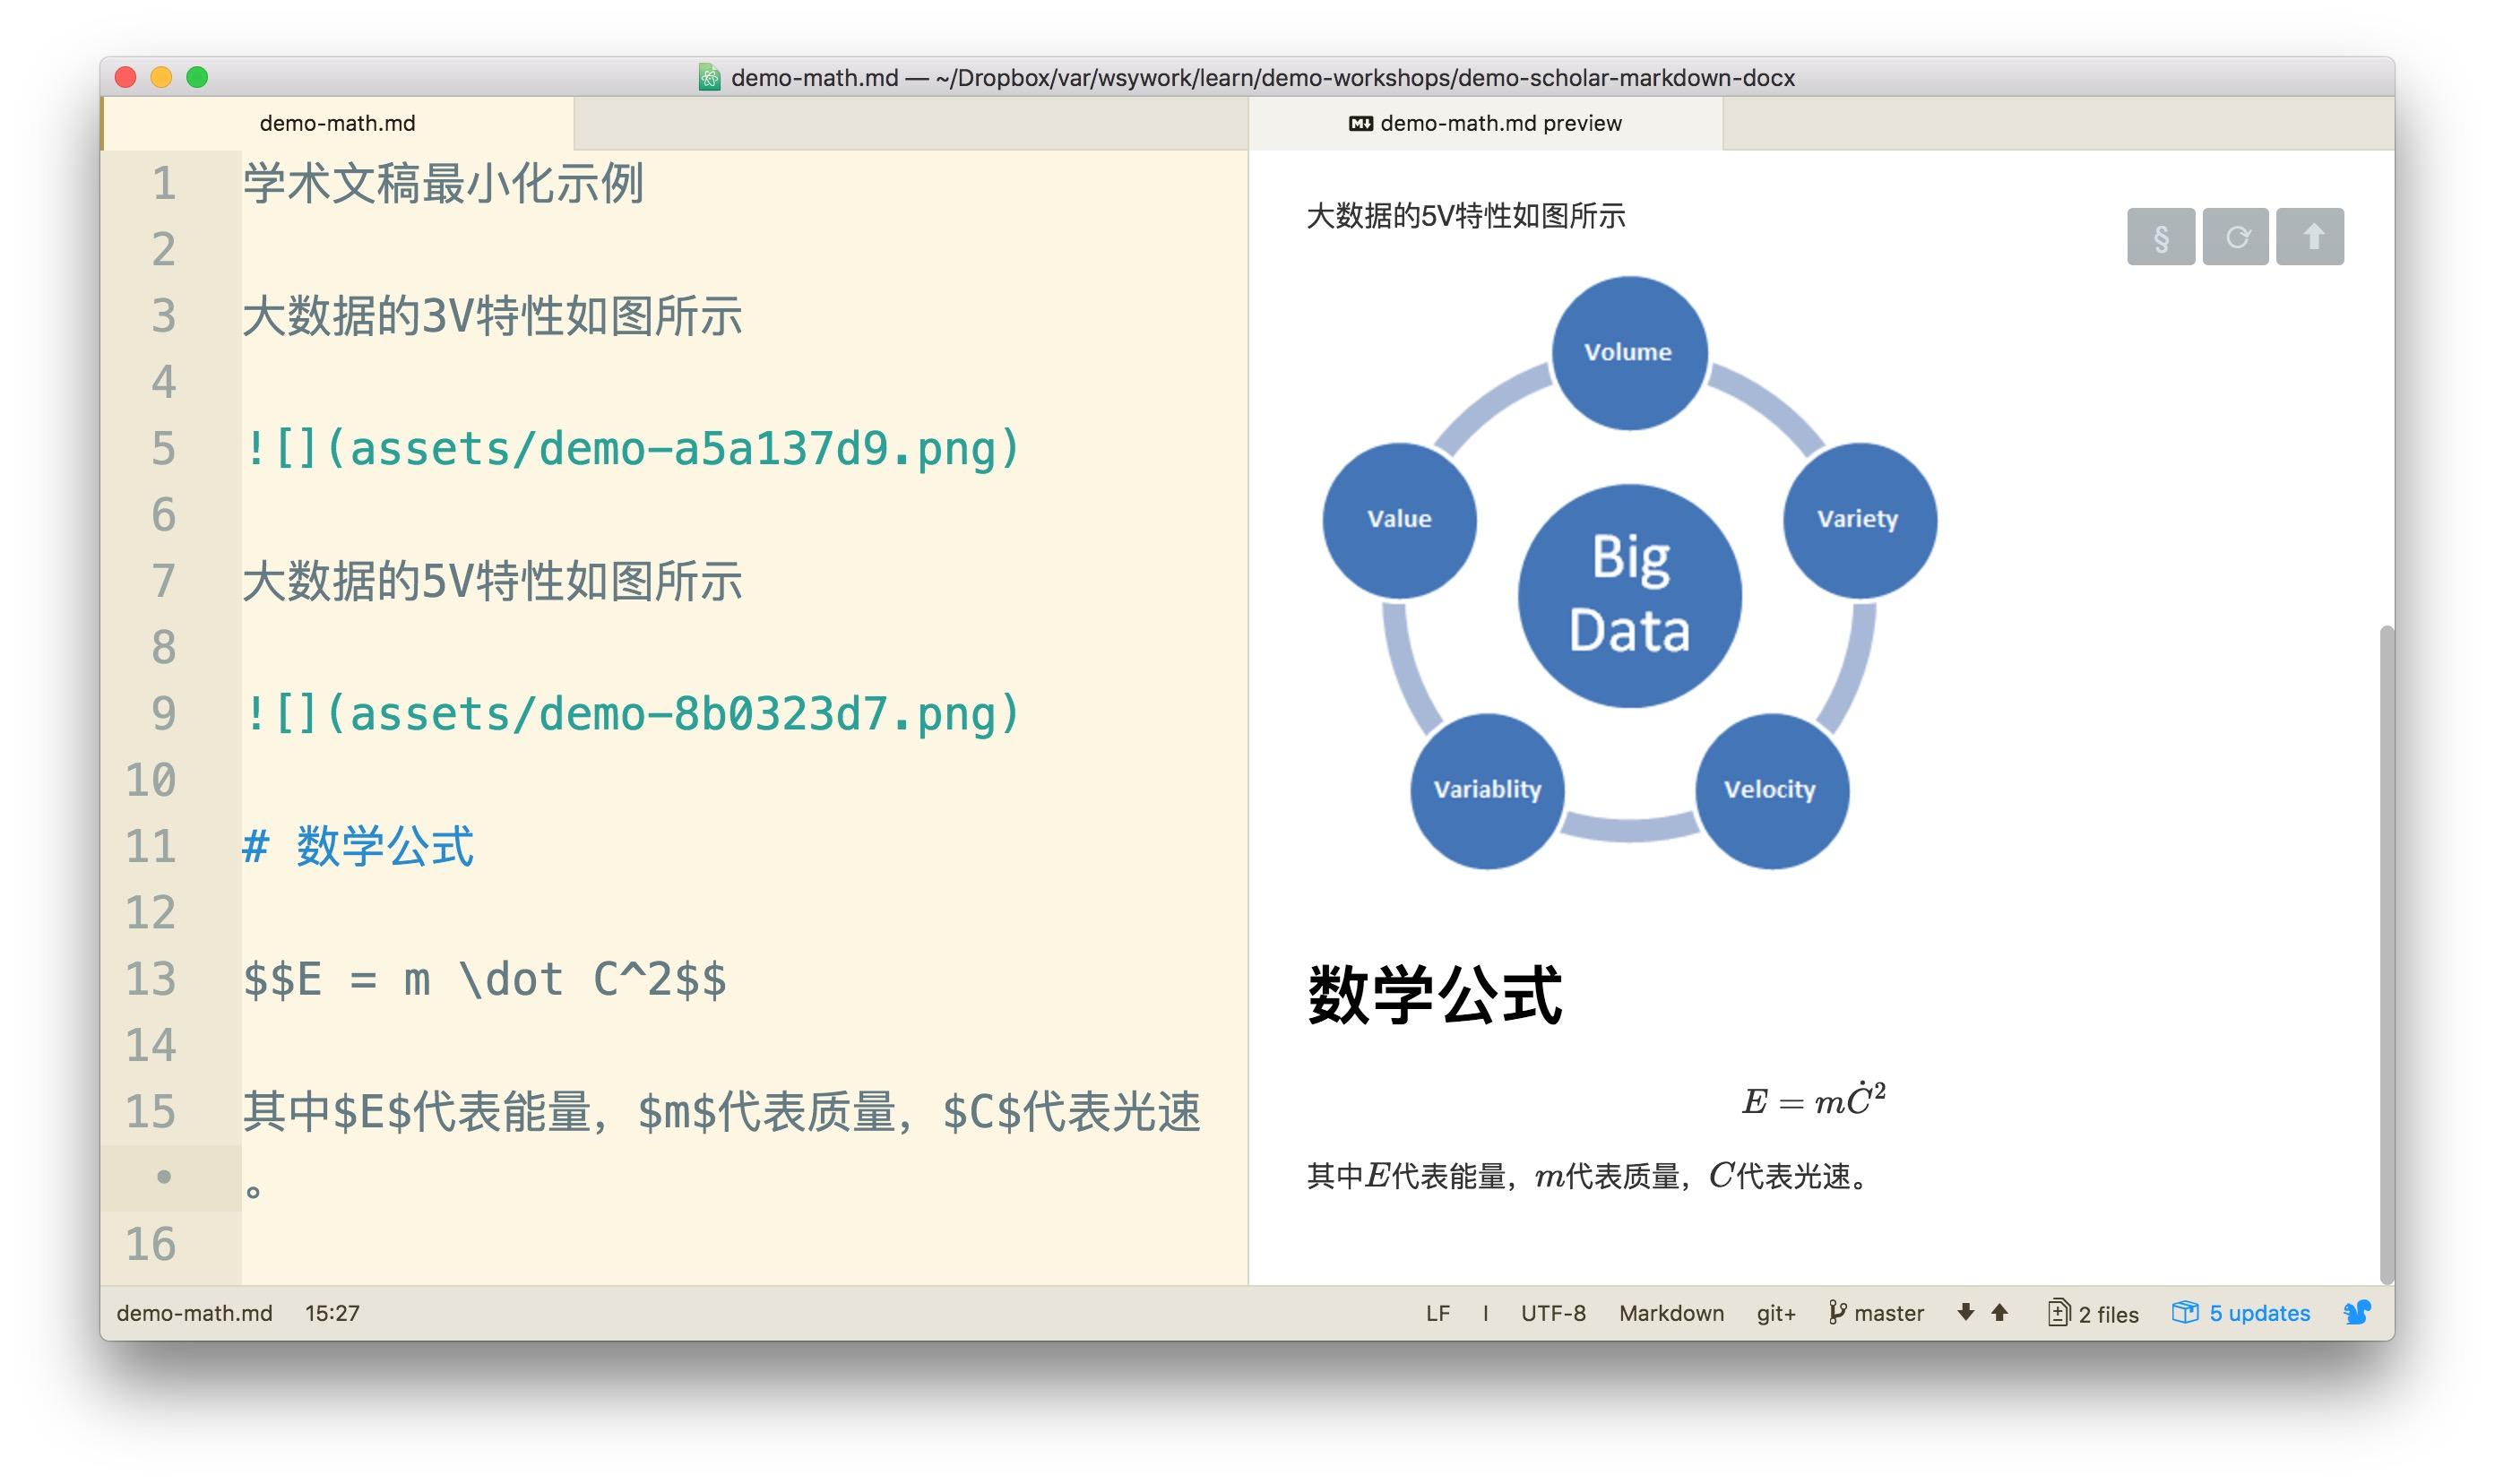
Task: Click the section sign preview button
Action: 2160,237
